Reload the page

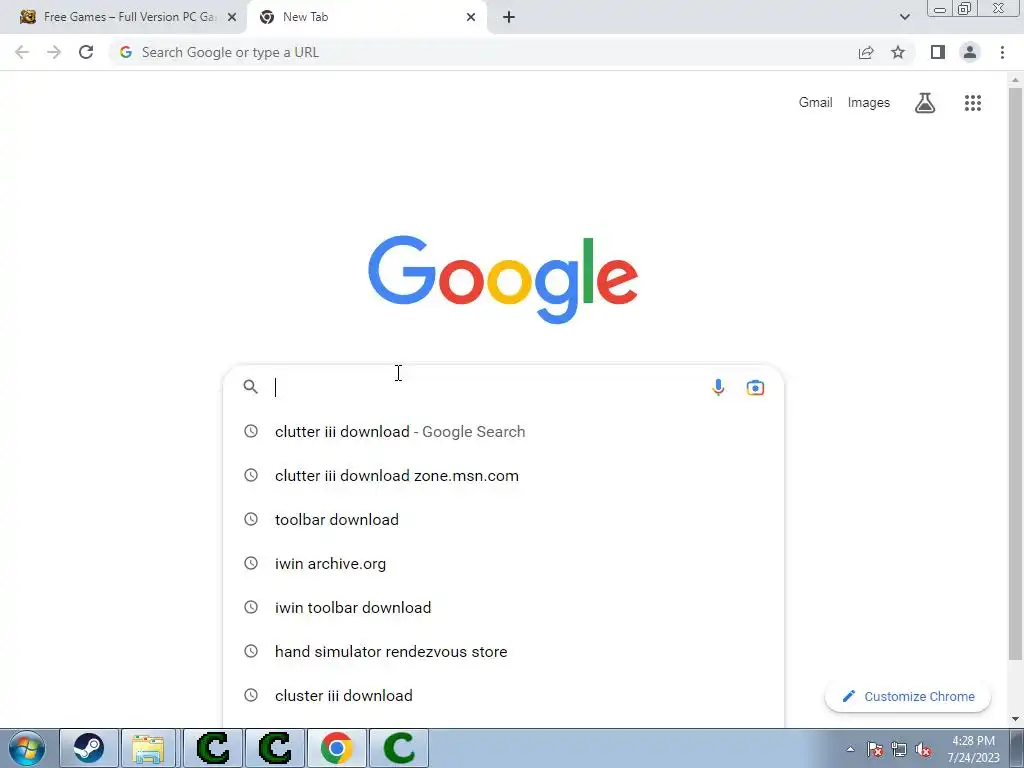click(86, 52)
